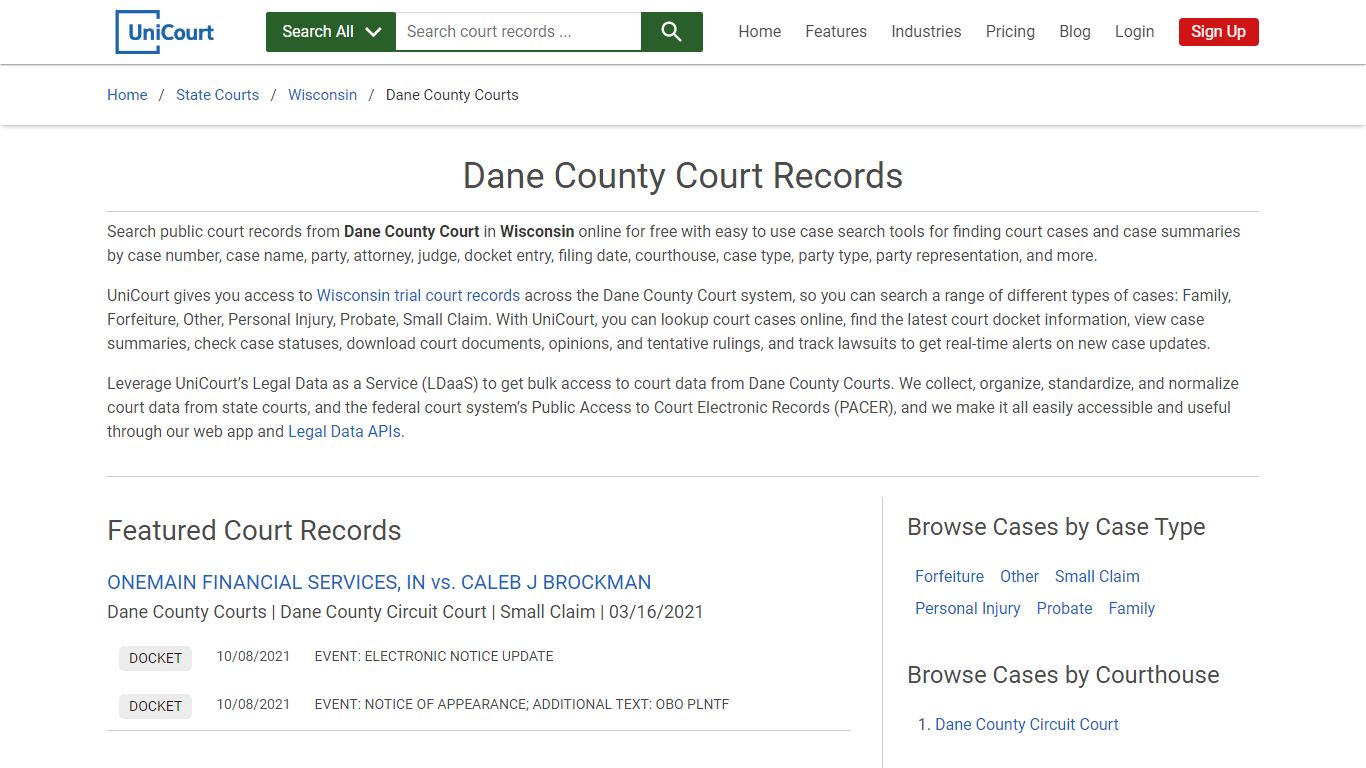The image size is (1366, 768).
Task: Go to Home breadcrumb
Action: pos(127,95)
